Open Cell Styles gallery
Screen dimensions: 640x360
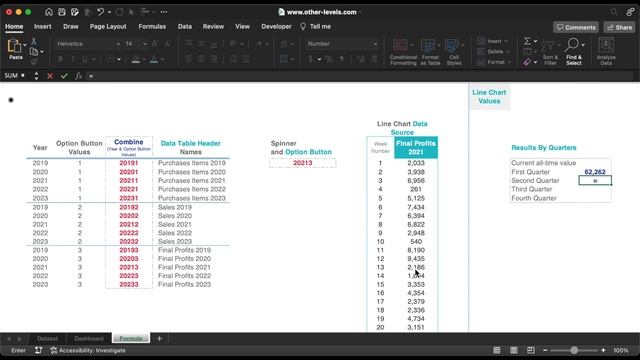click(x=454, y=52)
